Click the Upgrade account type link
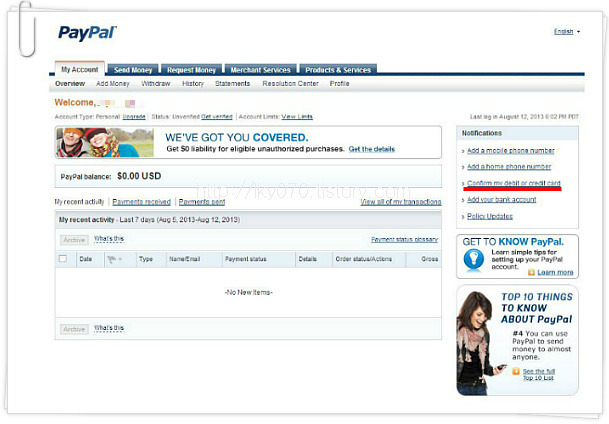 coord(134,116)
